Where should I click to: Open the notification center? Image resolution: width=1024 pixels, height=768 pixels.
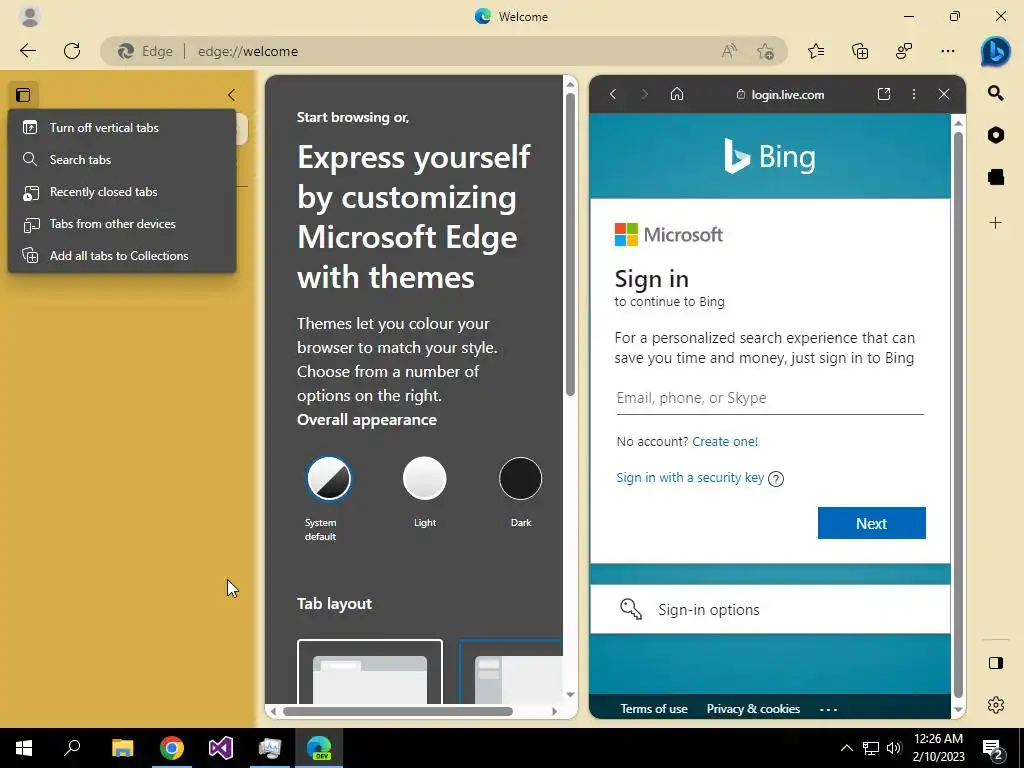pos(993,748)
